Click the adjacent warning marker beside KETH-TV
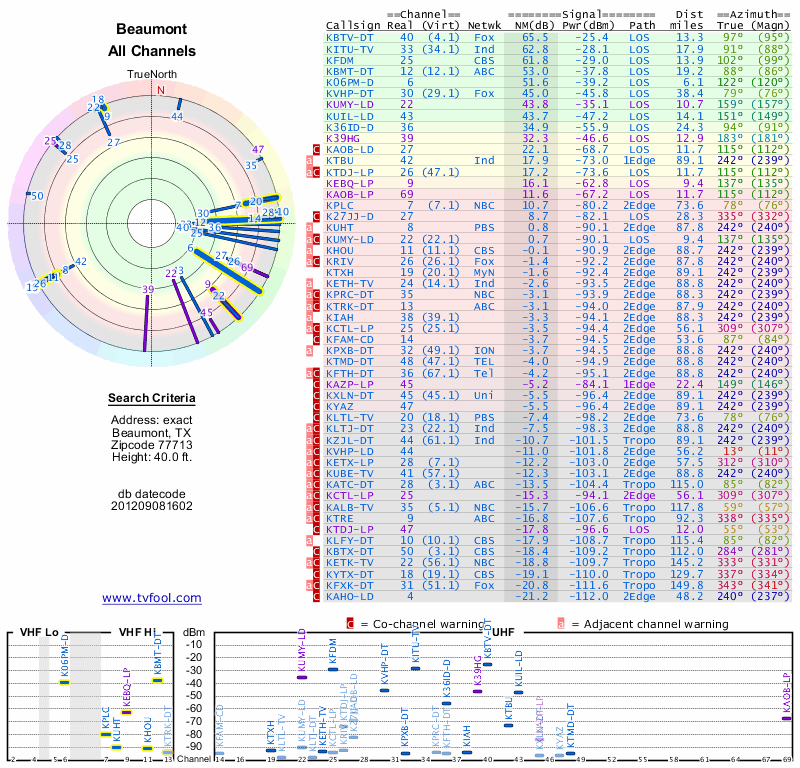800x768 pixels. pyautogui.click(x=309, y=284)
